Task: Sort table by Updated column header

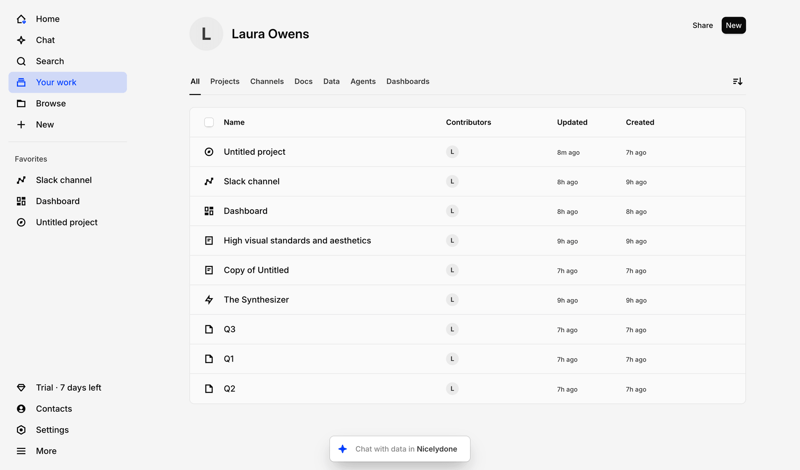Action: click(572, 122)
